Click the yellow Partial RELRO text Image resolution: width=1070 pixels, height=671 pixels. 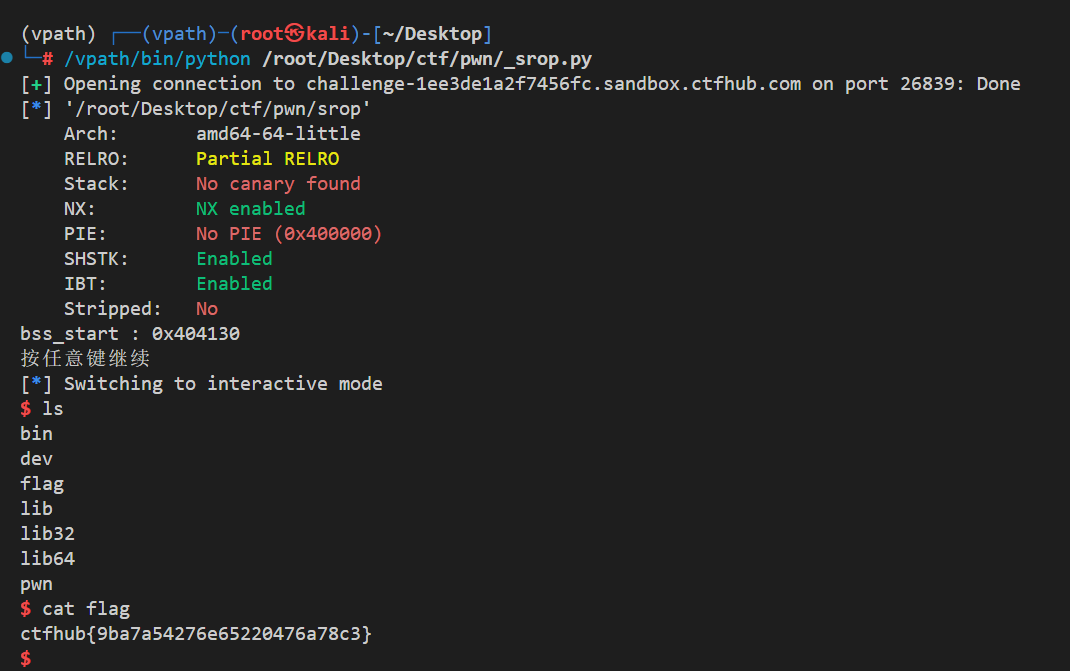(x=267, y=159)
